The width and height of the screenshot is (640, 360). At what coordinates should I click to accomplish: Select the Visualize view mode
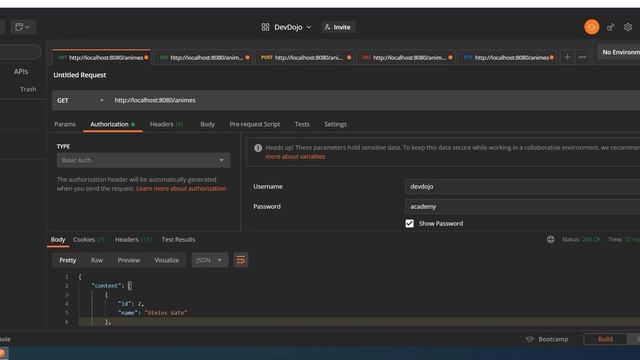click(167, 260)
